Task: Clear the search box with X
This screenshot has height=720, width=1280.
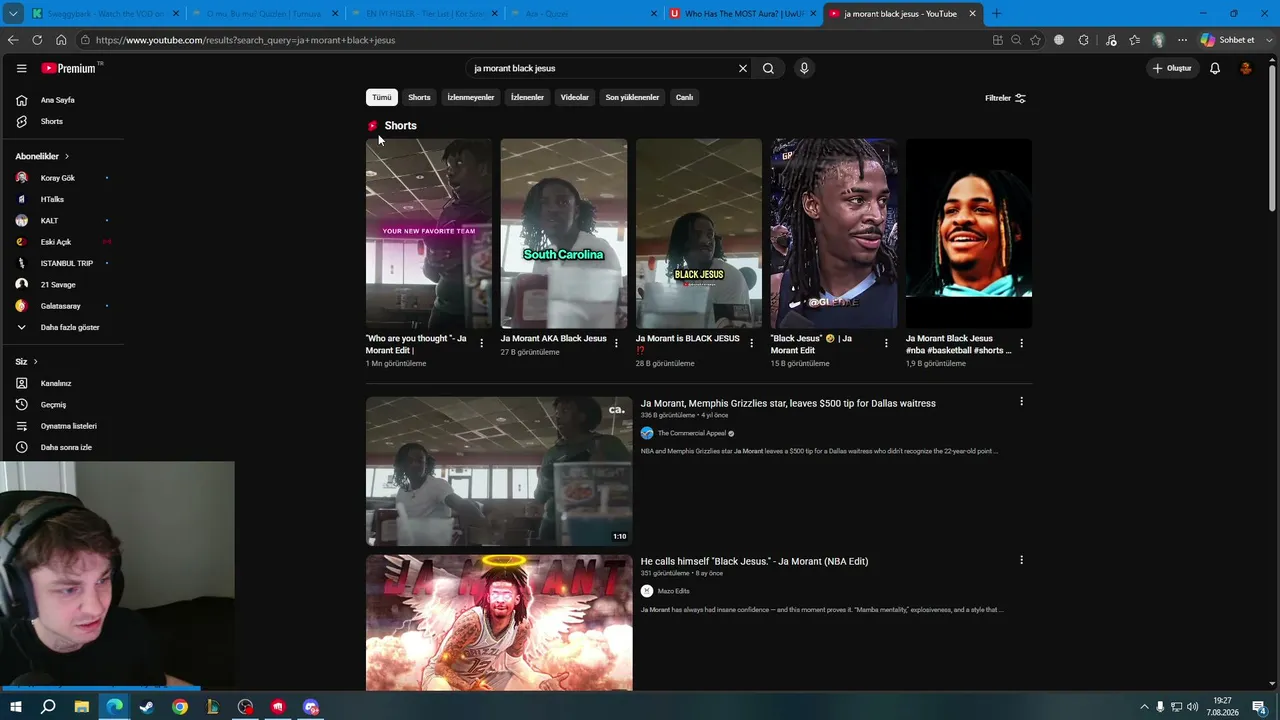Action: pos(743,68)
